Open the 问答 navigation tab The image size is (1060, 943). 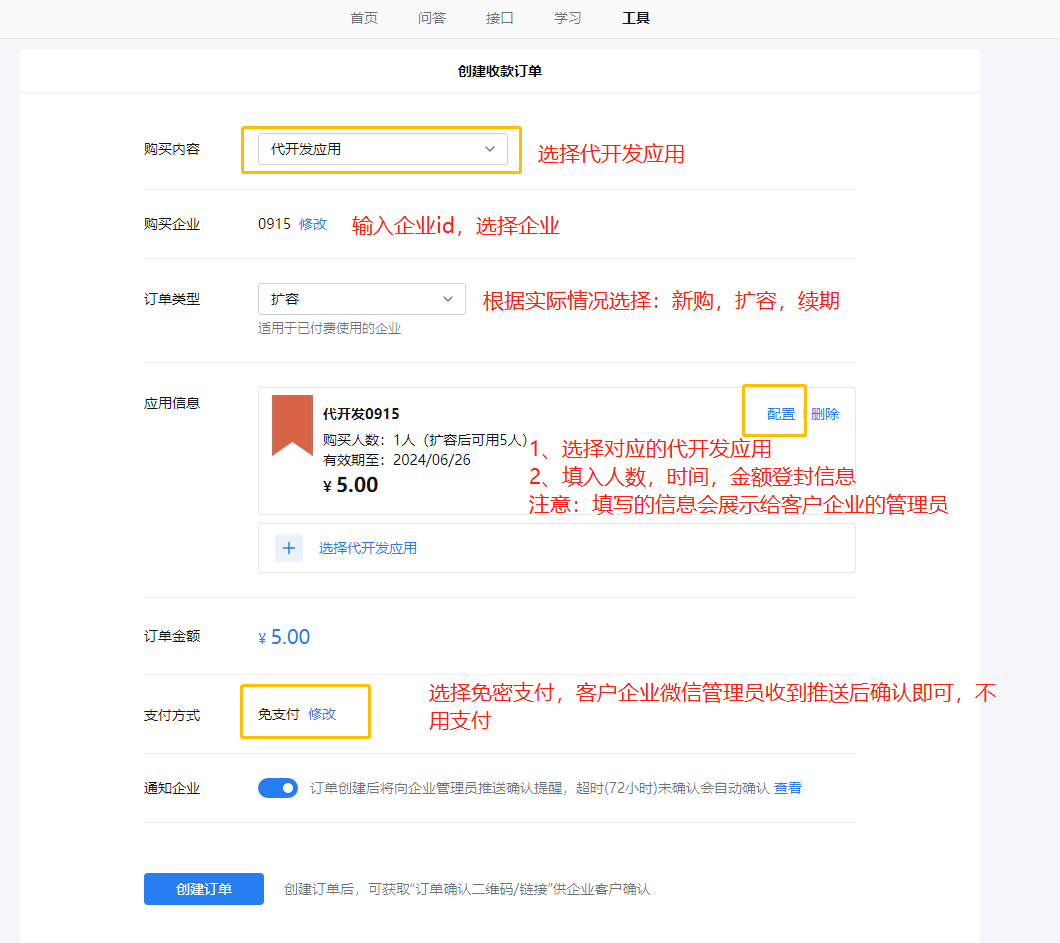coord(432,18)
